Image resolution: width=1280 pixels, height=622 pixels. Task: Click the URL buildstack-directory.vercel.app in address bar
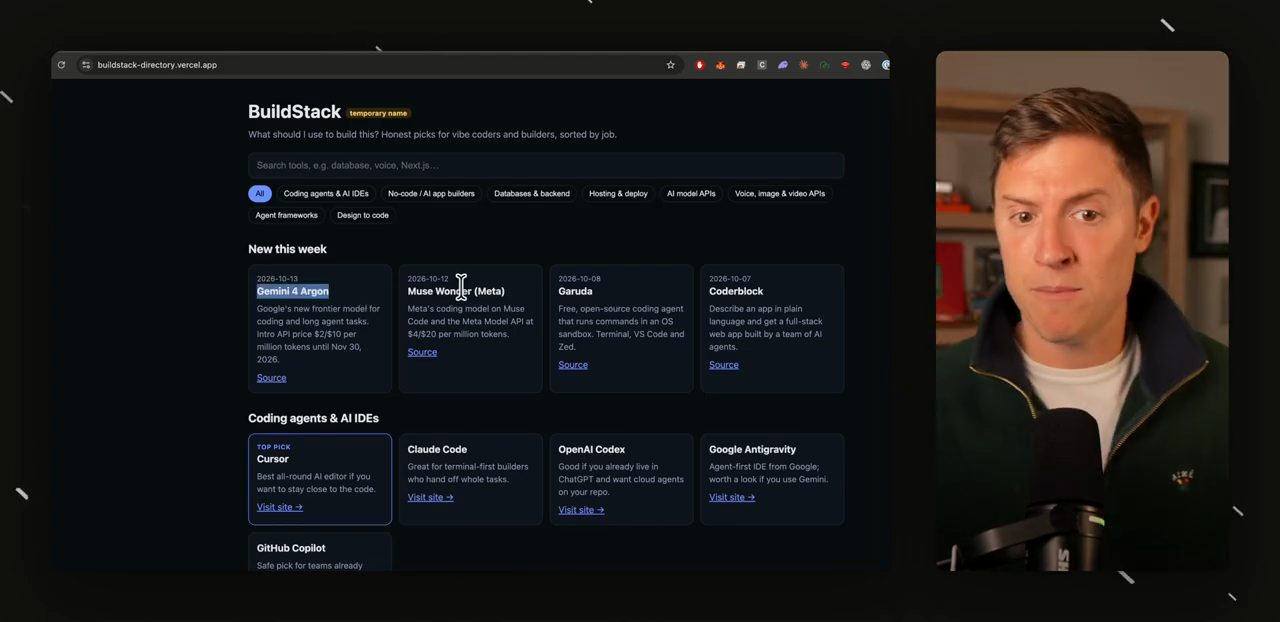[157, 65]
